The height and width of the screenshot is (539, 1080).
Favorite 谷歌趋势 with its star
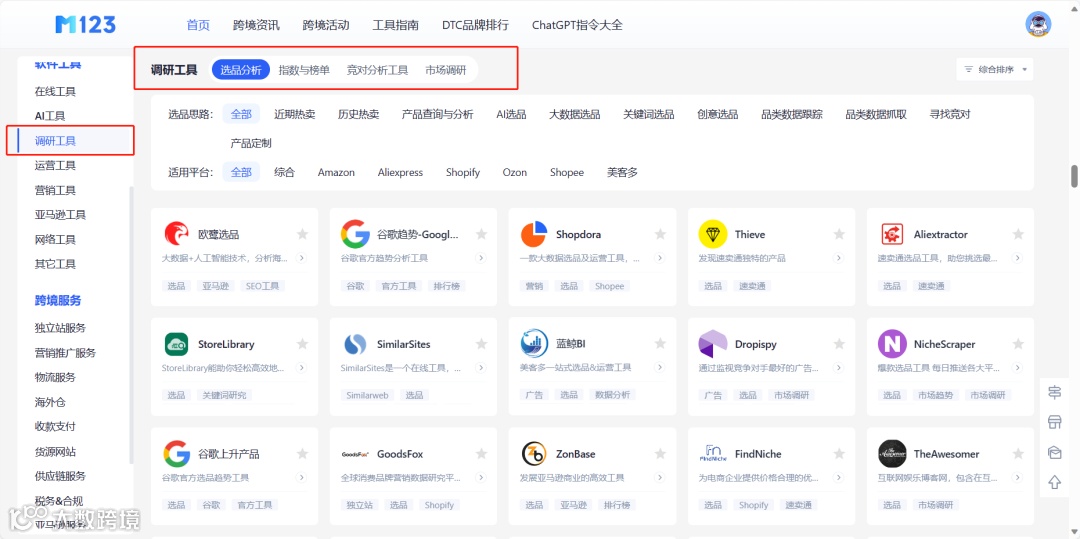coord(481,235)
